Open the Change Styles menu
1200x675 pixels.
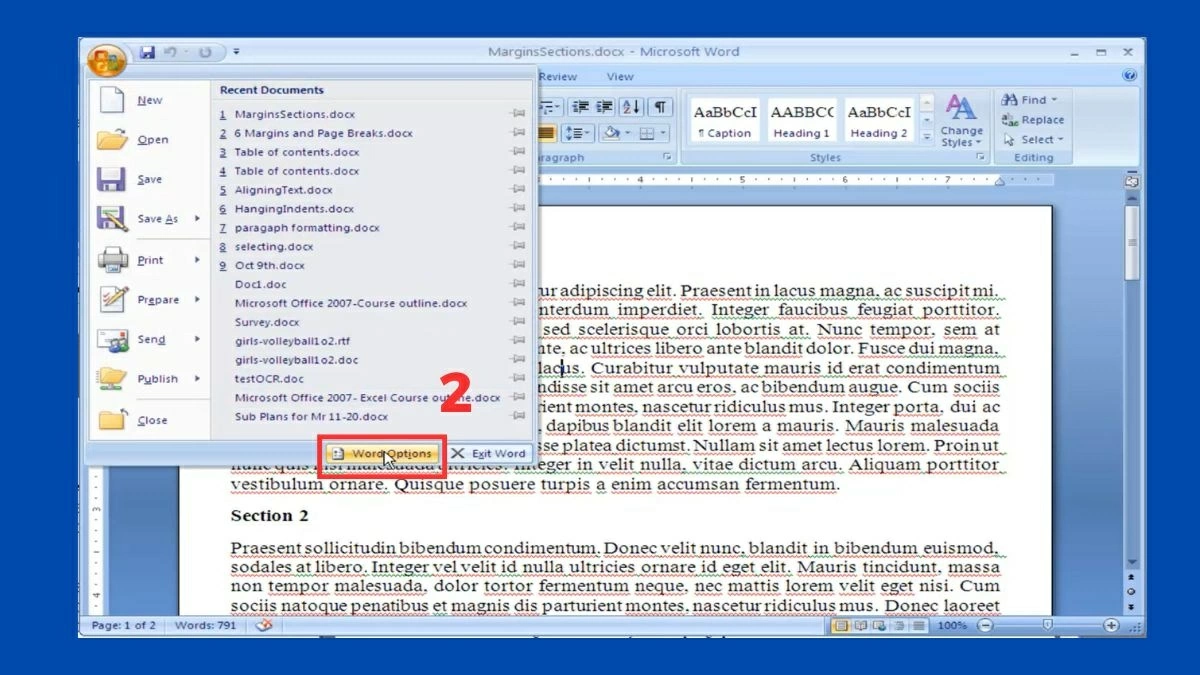[962, 121]
